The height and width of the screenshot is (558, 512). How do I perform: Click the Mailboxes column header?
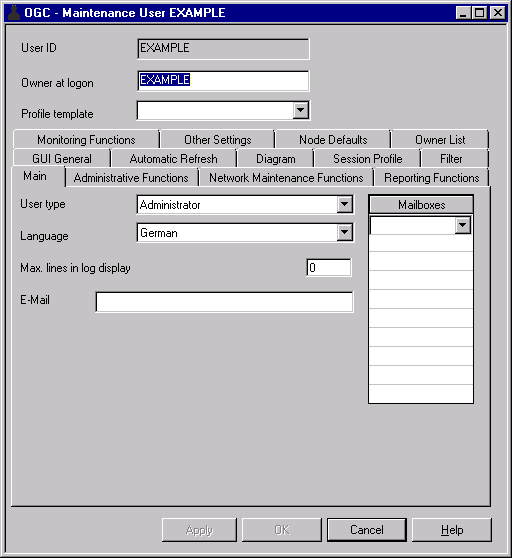click(x=421, y=205)
